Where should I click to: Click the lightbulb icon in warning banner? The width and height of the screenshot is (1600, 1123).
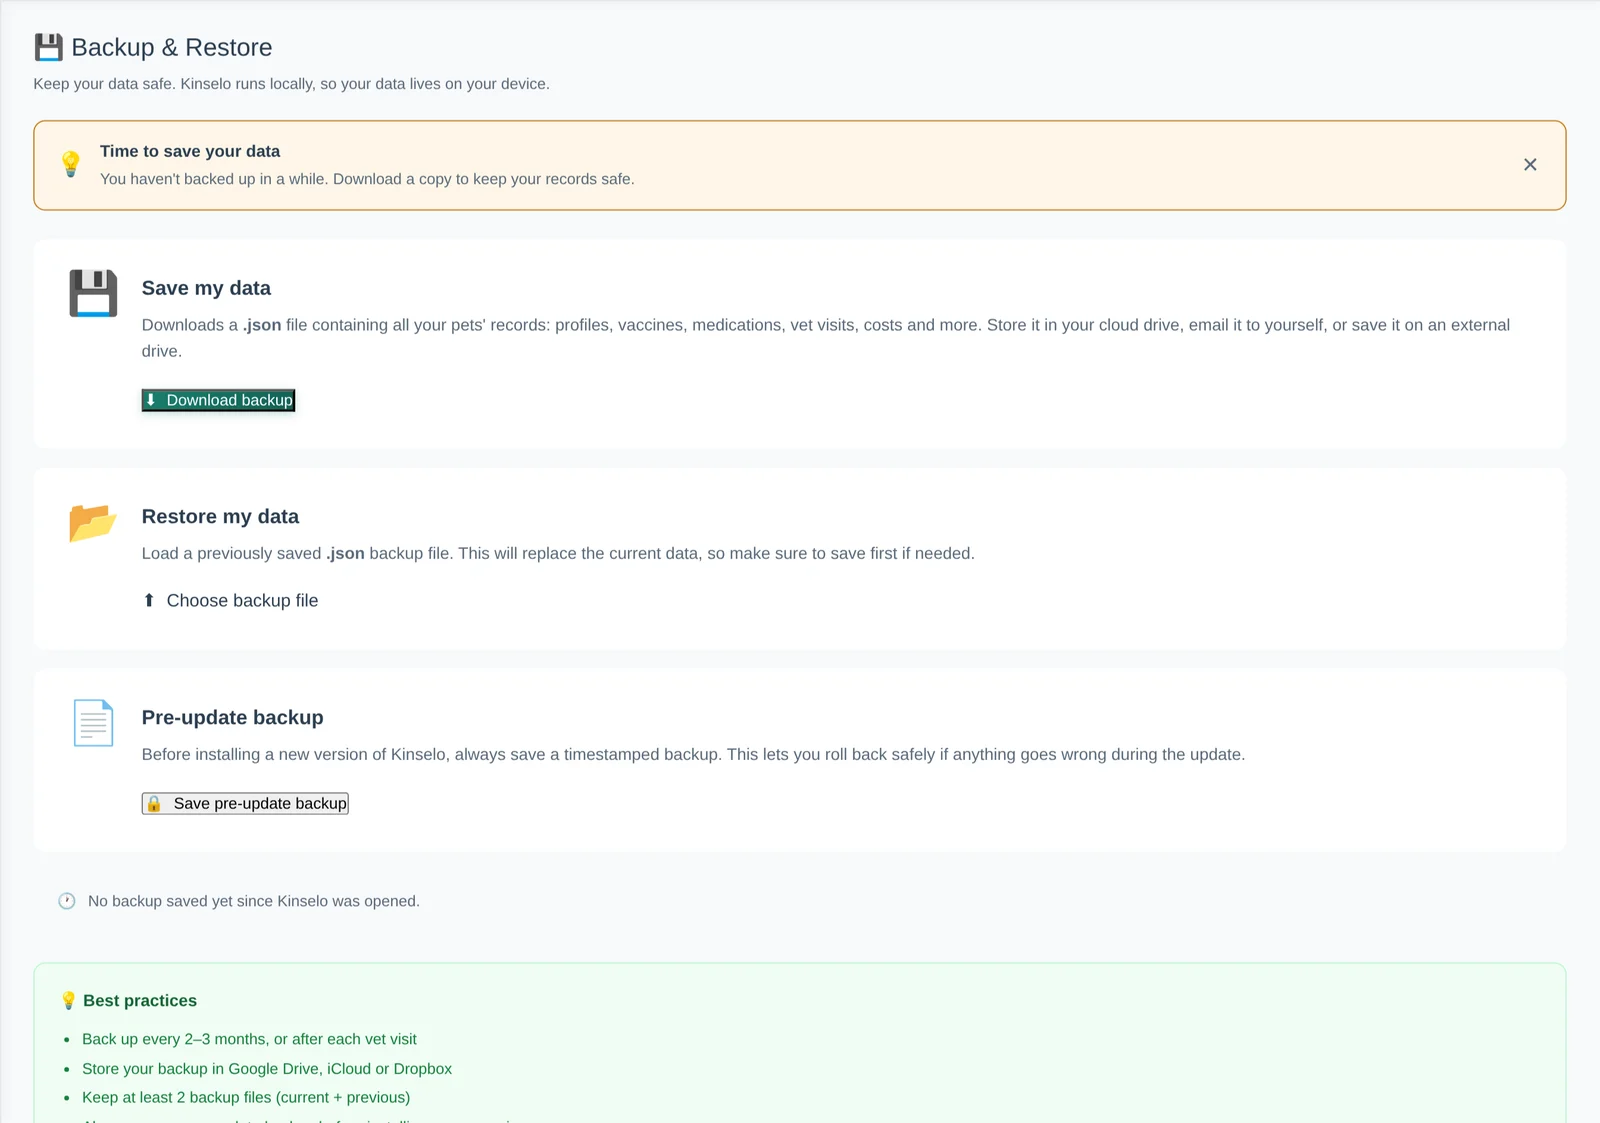click(70, 164)
